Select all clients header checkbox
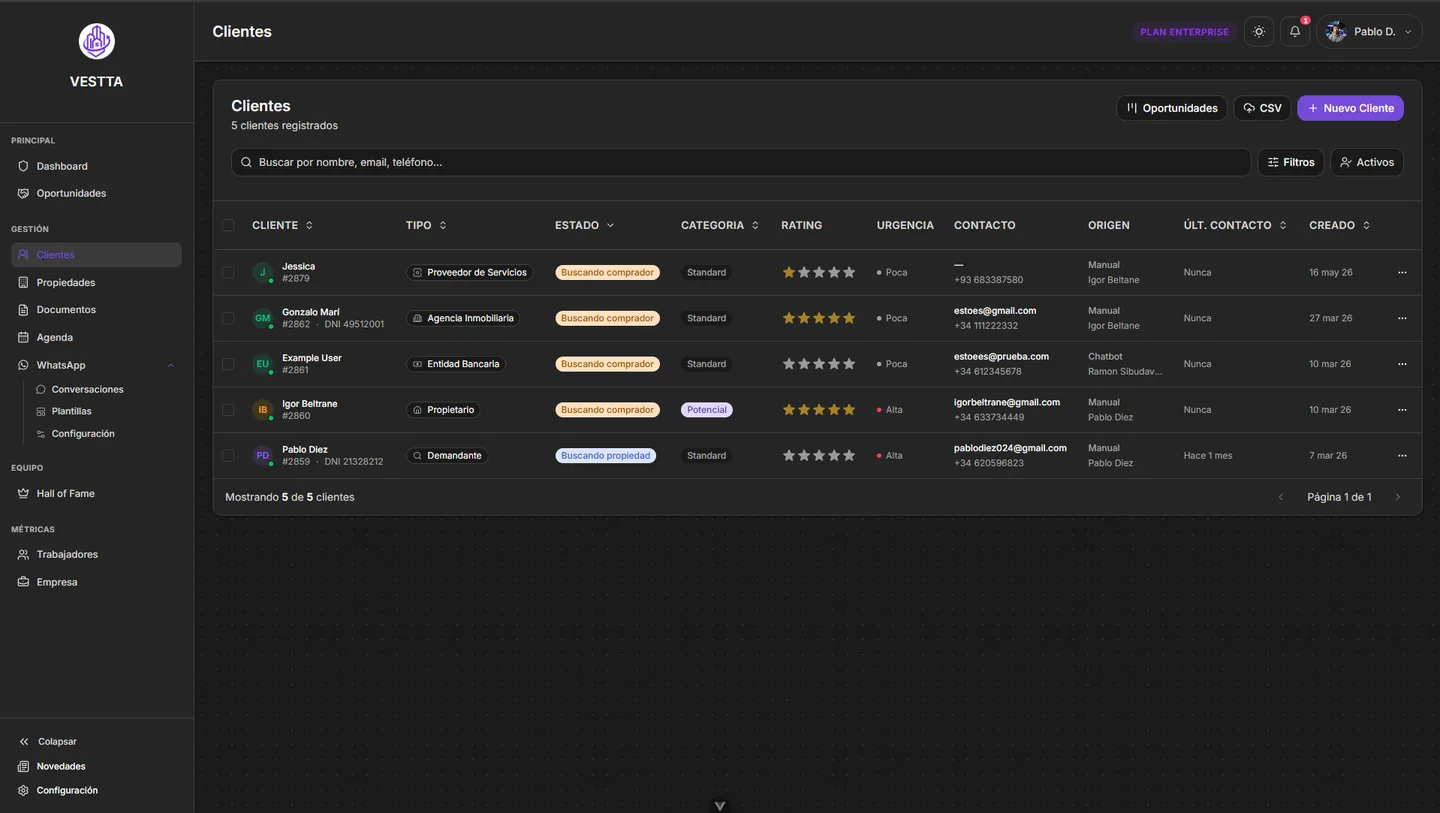Screen dimensions: 1440x813 228,225
